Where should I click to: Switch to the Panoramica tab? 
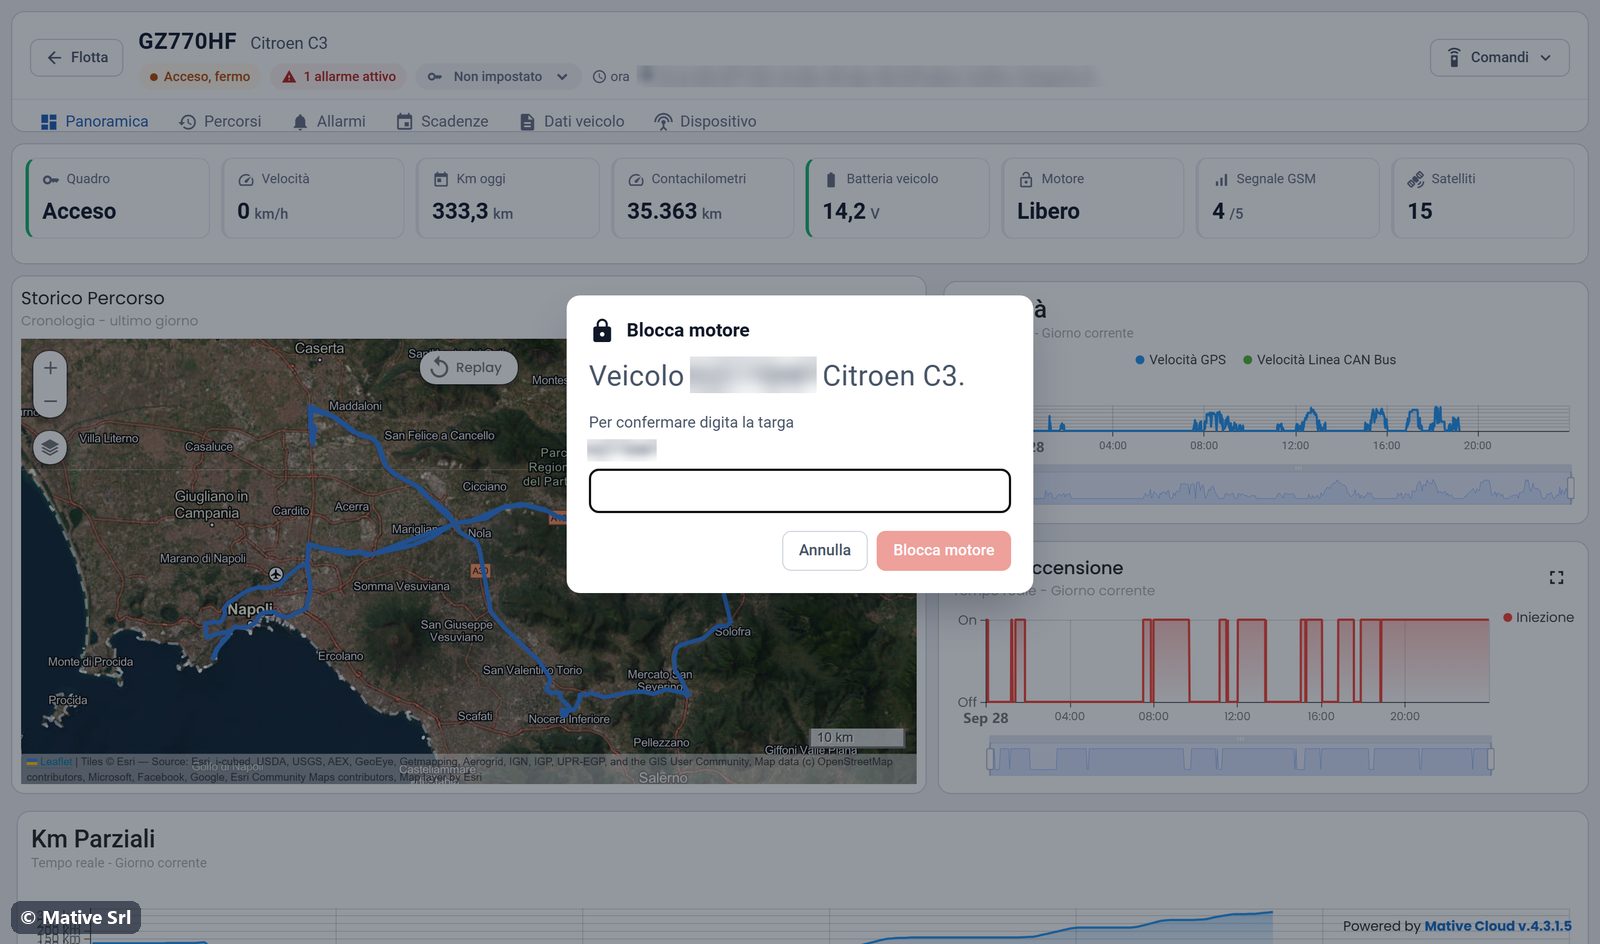pos(94,122)
